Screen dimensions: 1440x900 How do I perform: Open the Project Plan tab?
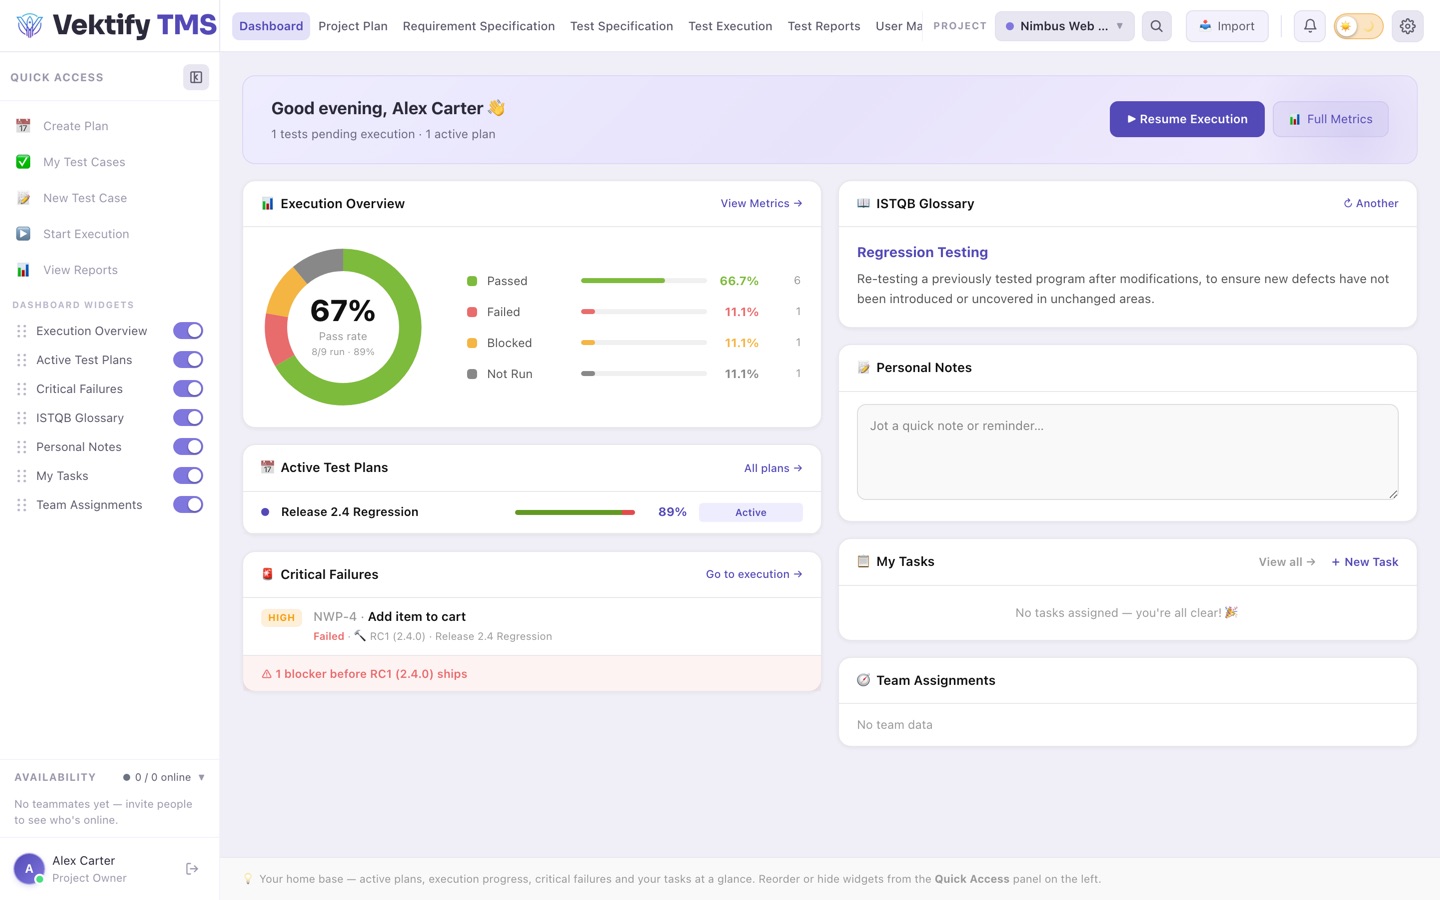click(353, 26)
